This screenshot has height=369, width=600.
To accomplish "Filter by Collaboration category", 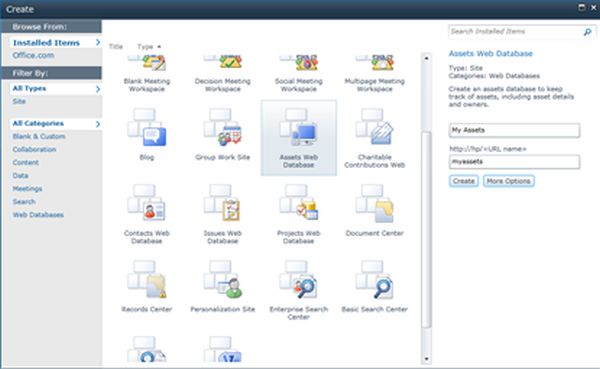I will (x=34, y=149).
